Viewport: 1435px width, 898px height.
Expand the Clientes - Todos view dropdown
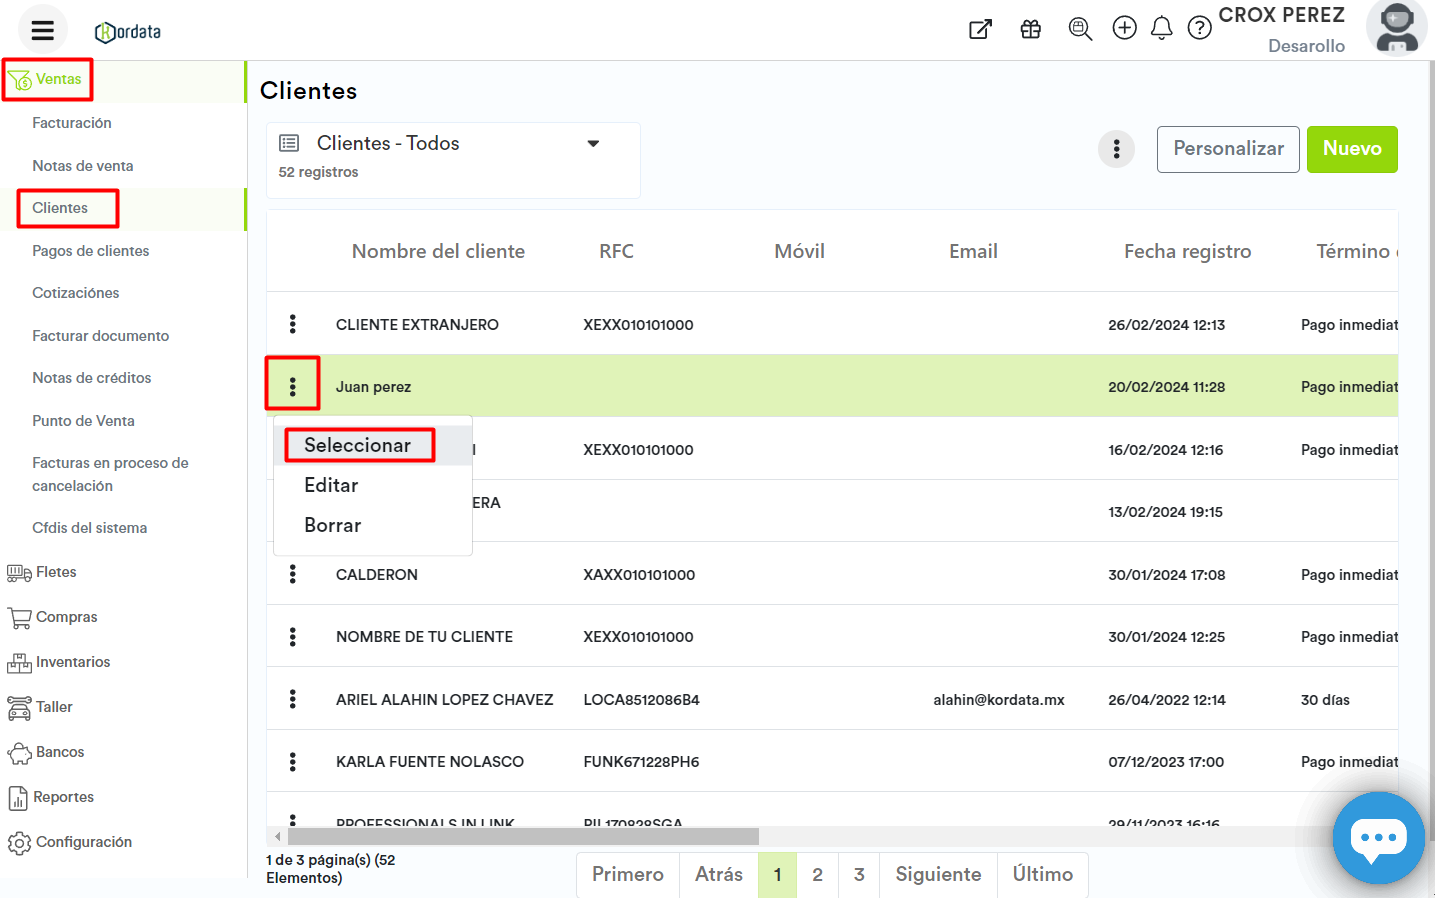click(x=593, y=144)
